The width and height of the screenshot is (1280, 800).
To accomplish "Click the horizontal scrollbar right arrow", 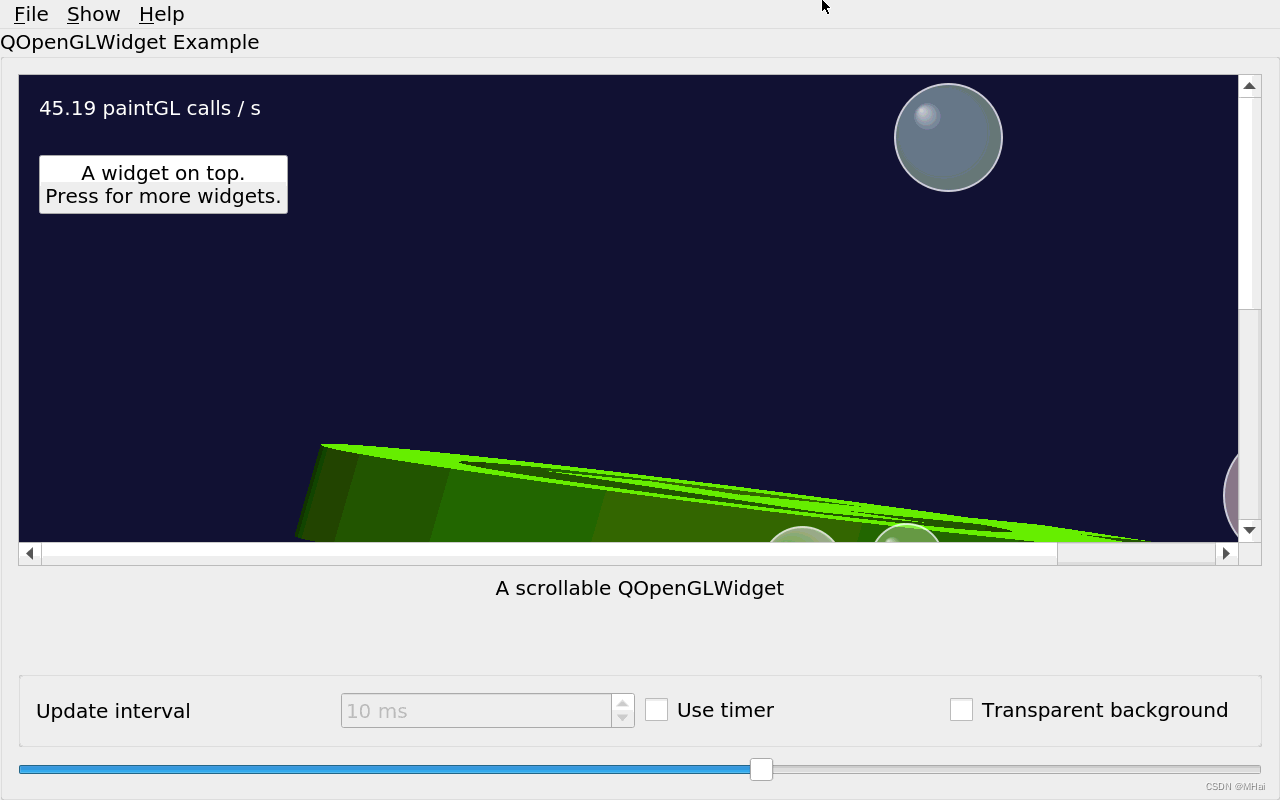I will tap(1227, 553).
